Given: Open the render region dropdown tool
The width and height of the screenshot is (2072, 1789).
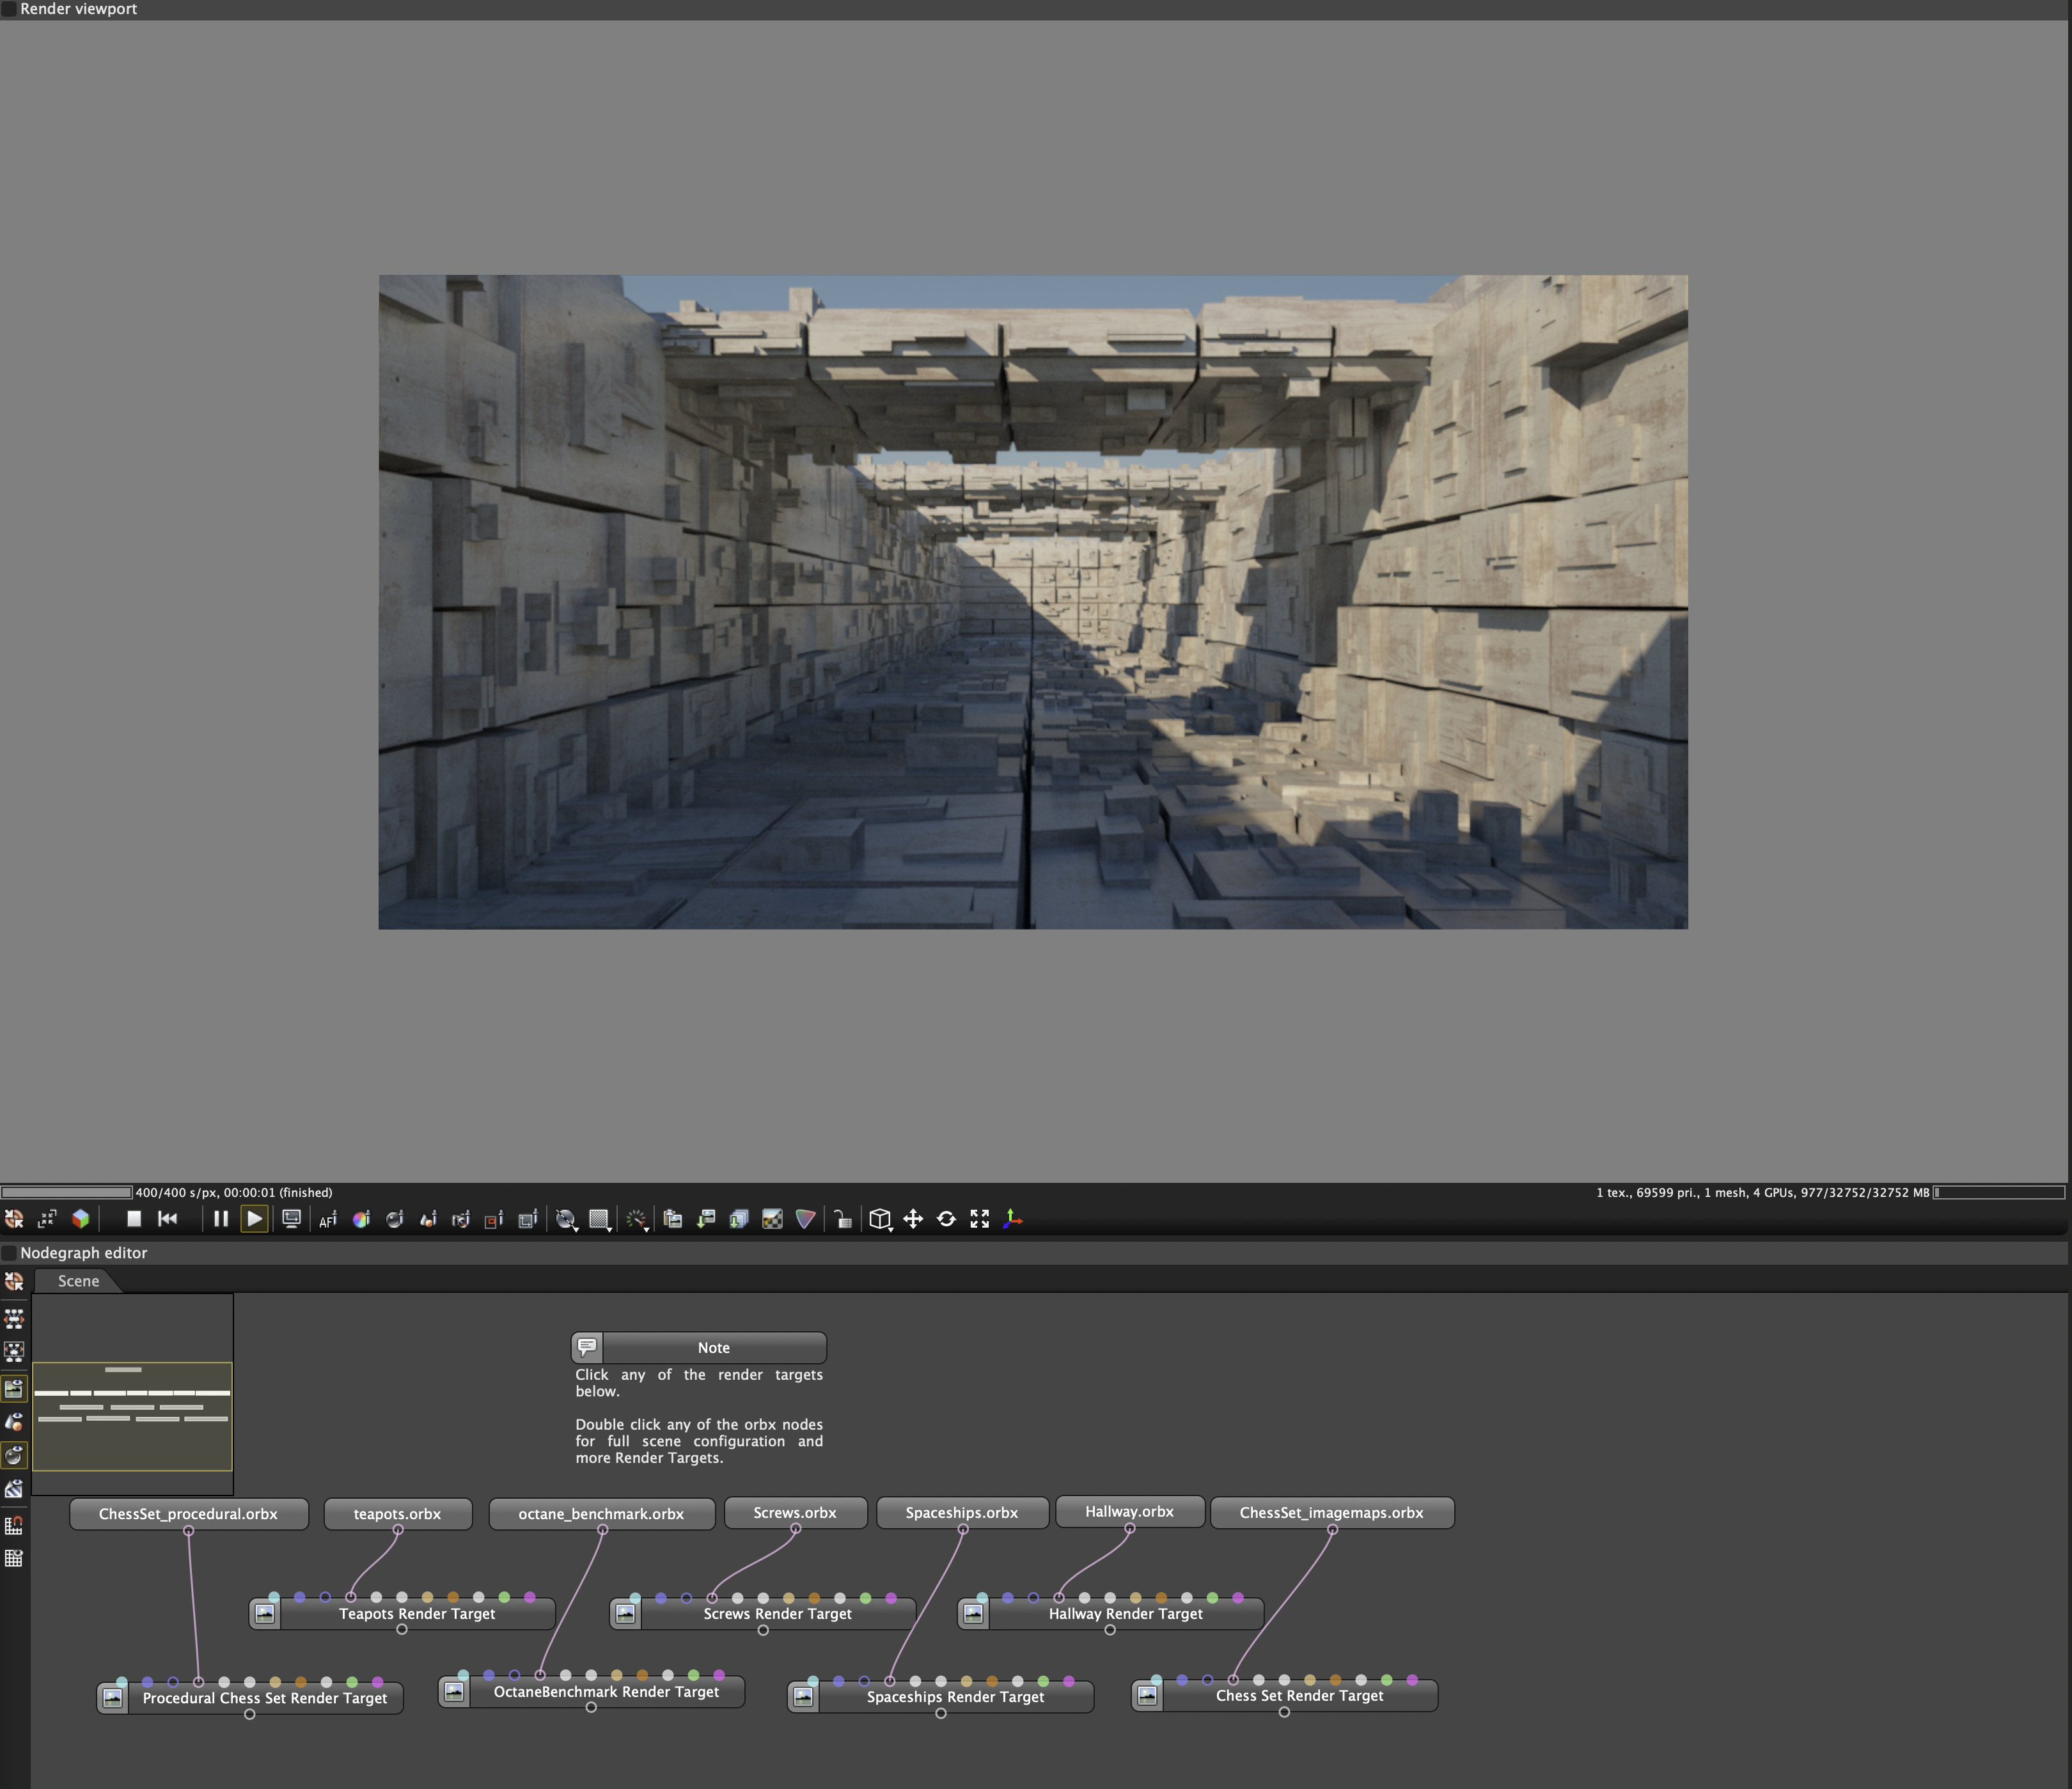Looking at the screenshot, I should [600, 1219].
